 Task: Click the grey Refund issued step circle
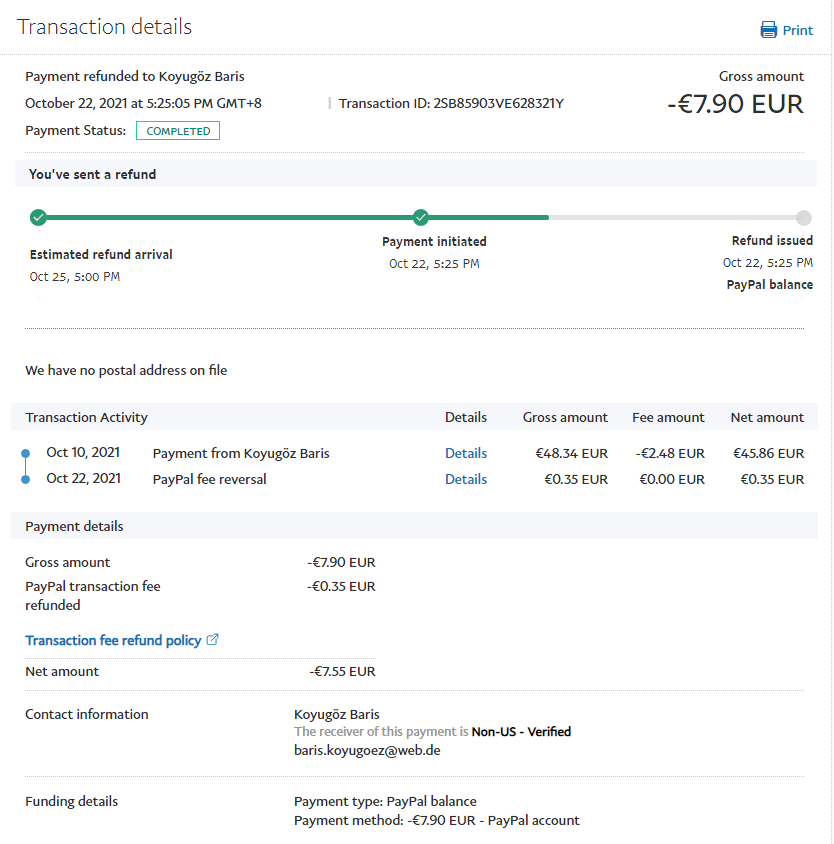pos(804,217)
